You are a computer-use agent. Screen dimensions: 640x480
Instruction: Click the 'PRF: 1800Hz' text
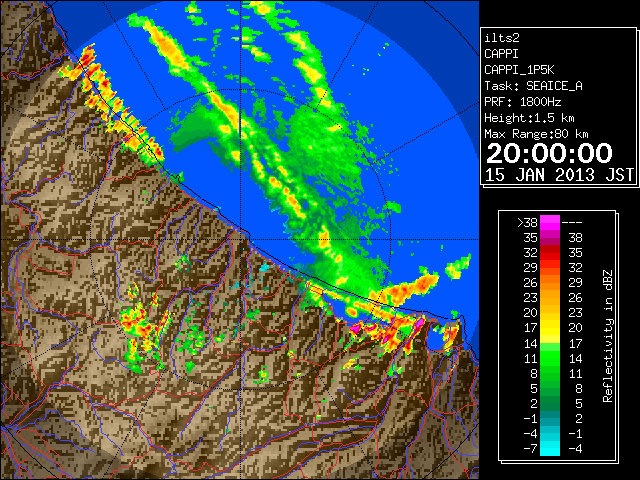523,102
